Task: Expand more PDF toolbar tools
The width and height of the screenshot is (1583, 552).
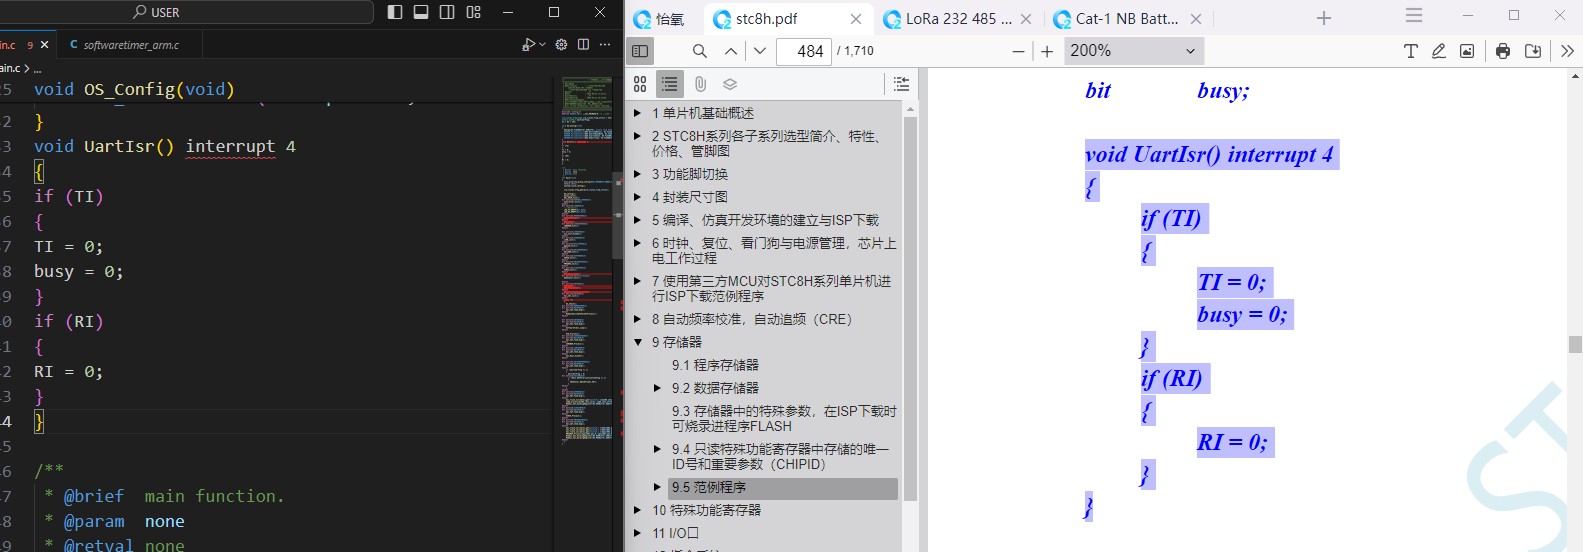Action: [1567, 51]
